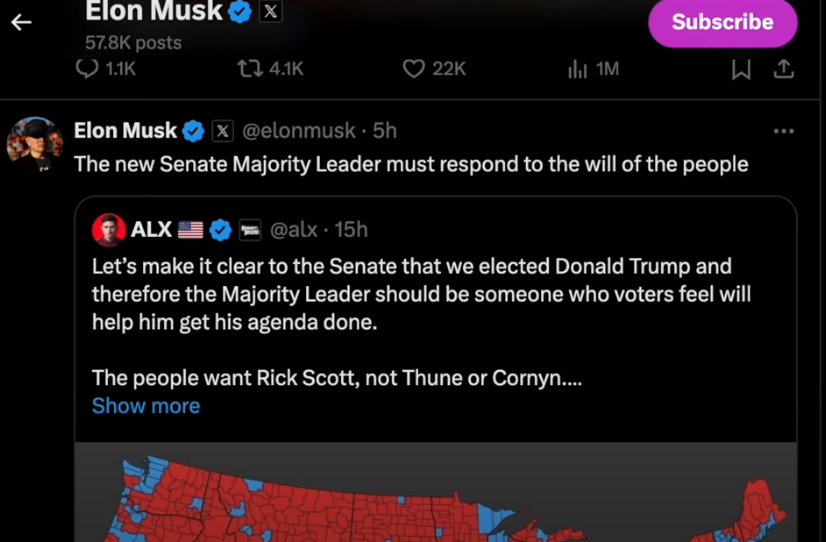Expand quoted post with Show more

pos(146,406)
